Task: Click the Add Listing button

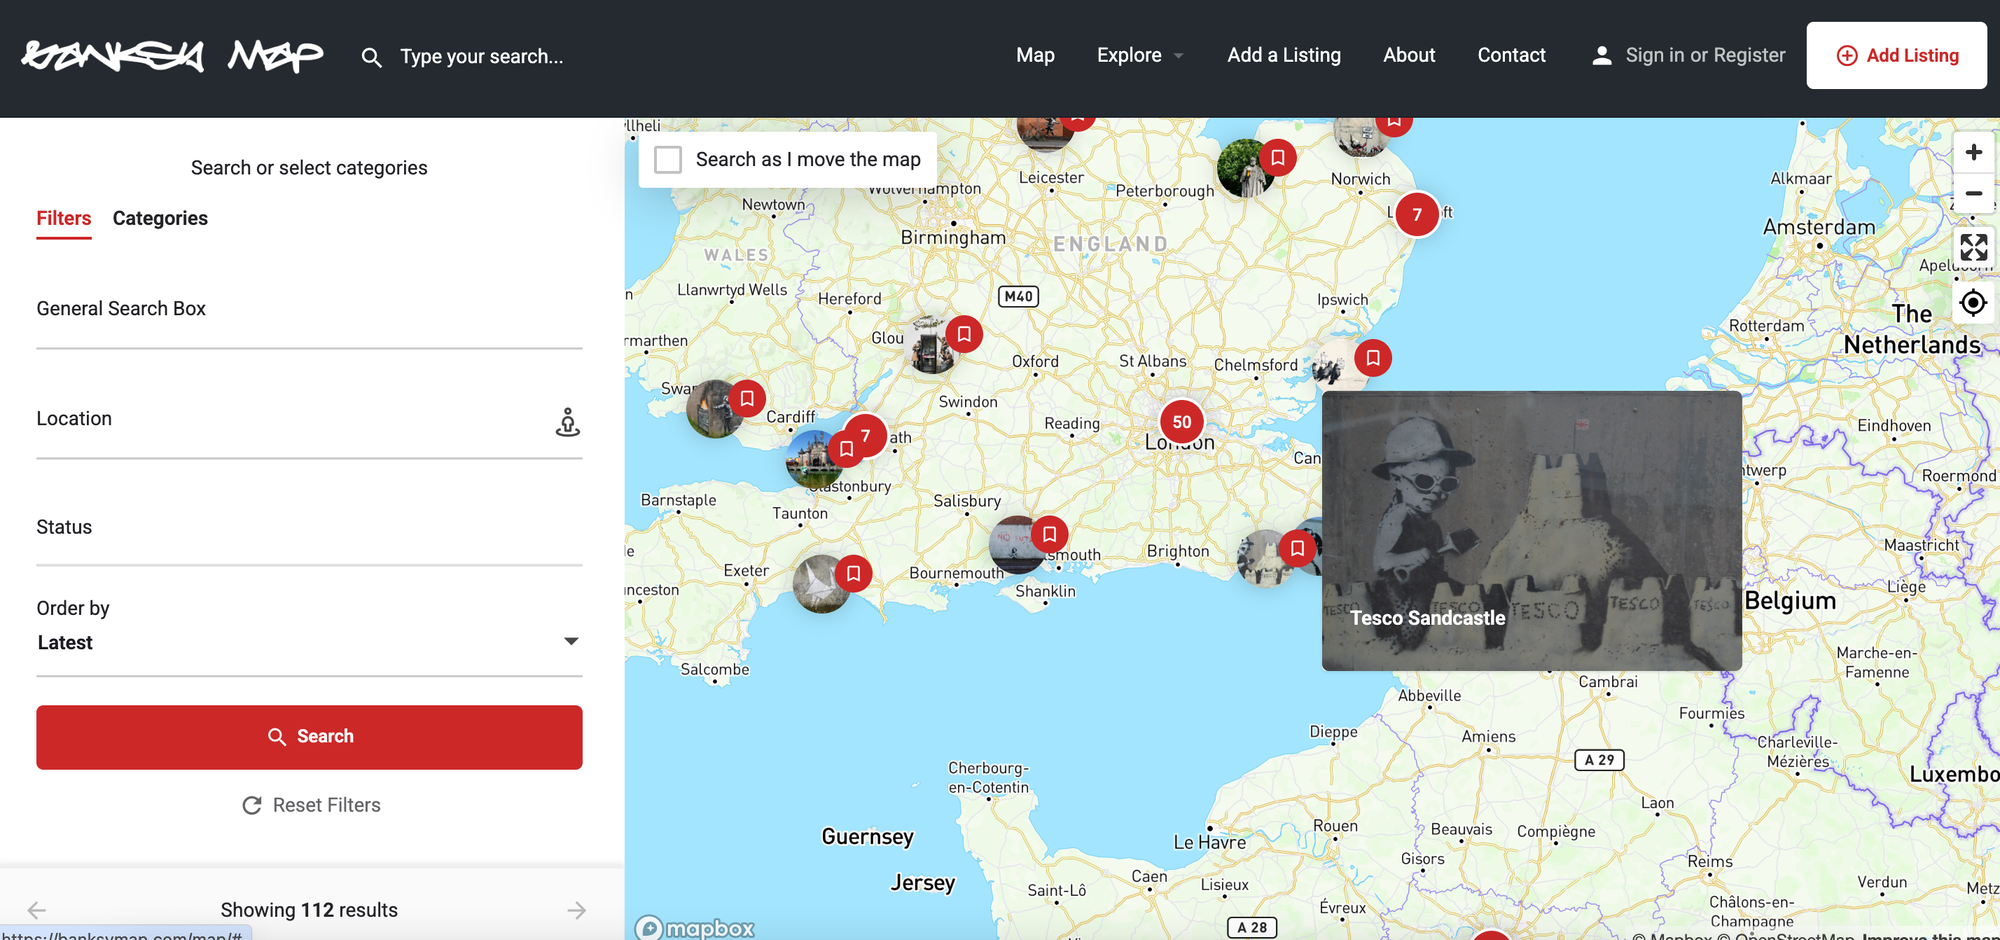Action: (1896, 56)
